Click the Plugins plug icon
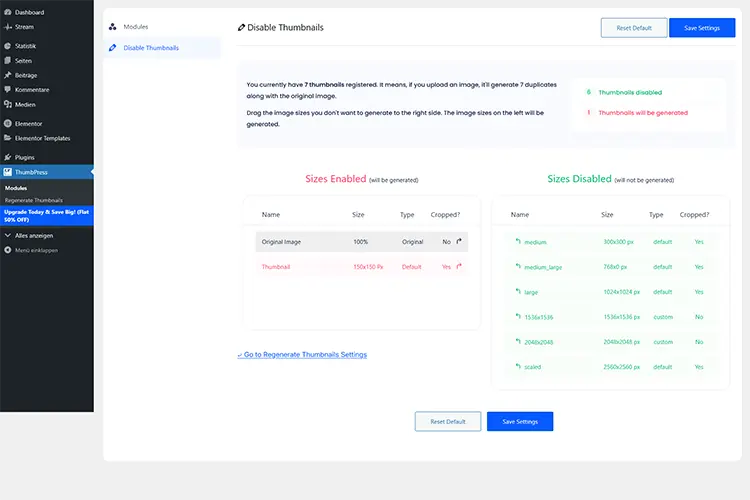This screenshot has width=750, height=500. [x=8, y=157]
